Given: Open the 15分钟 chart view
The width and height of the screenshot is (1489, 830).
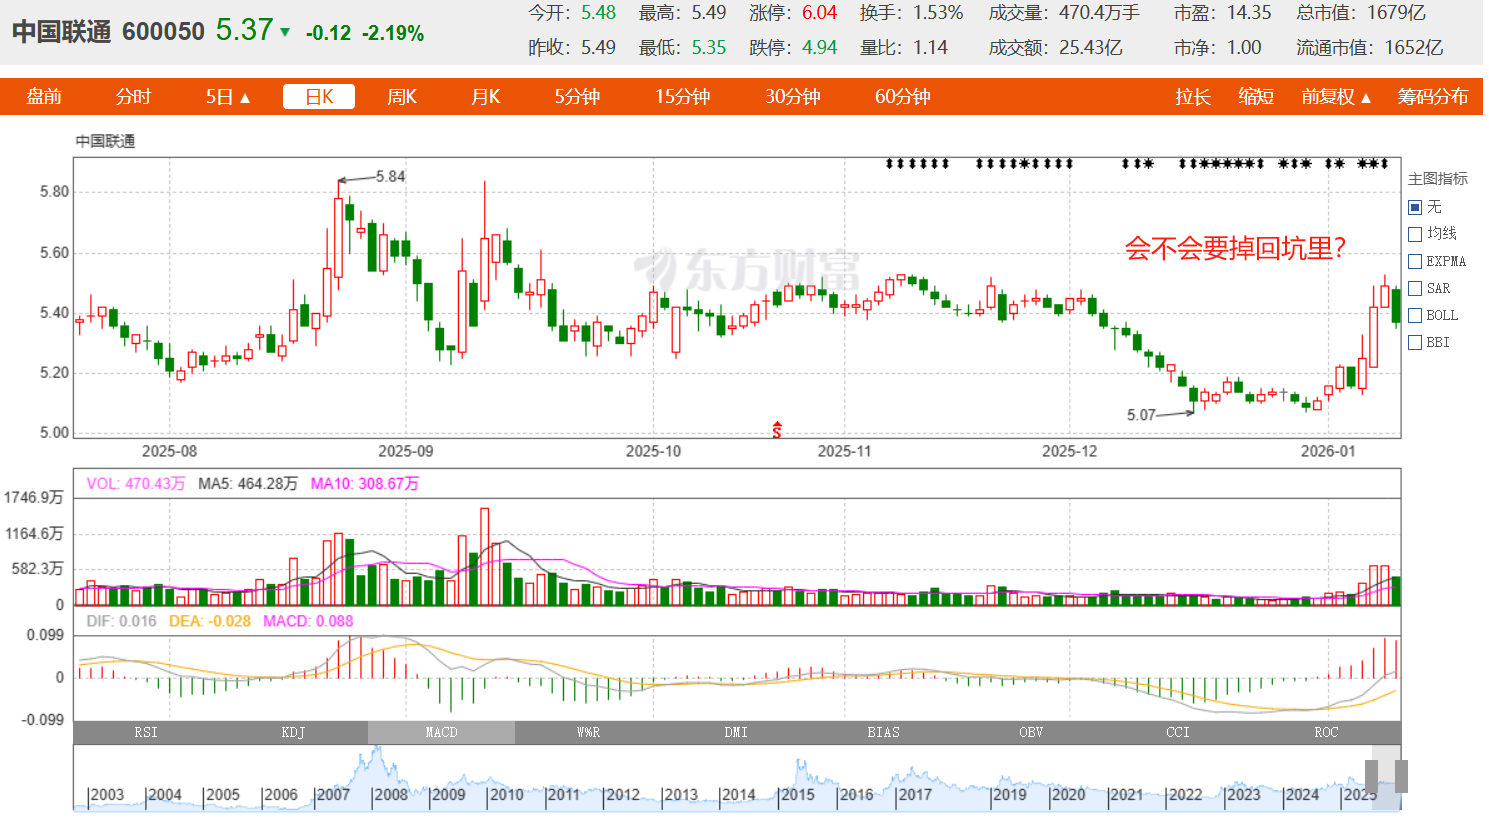Looking at the screenshot, I should pos(683,97).
